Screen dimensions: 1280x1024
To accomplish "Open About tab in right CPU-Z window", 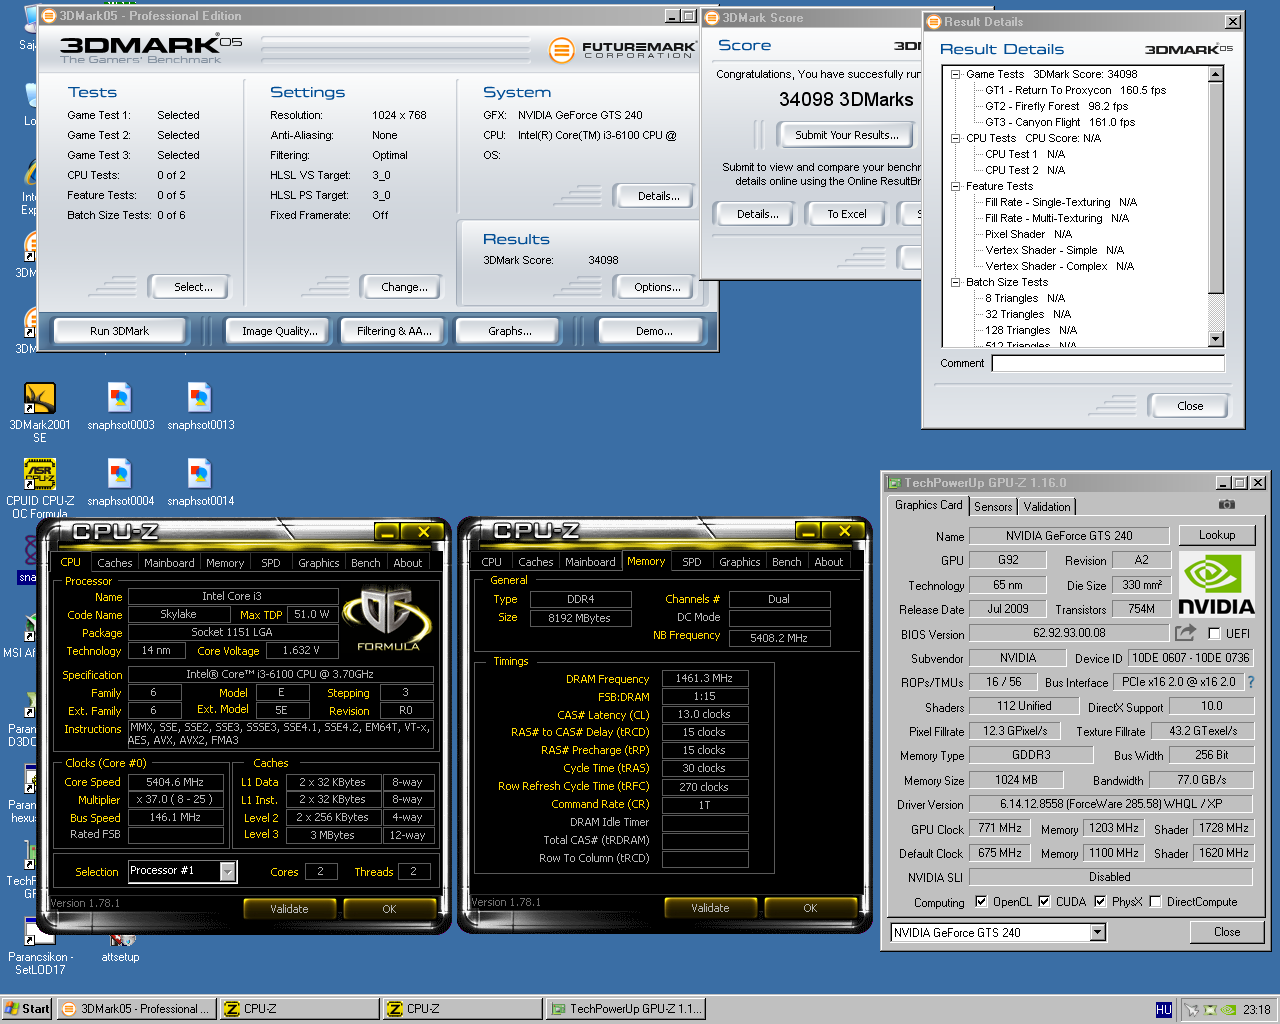I will 829,562.
